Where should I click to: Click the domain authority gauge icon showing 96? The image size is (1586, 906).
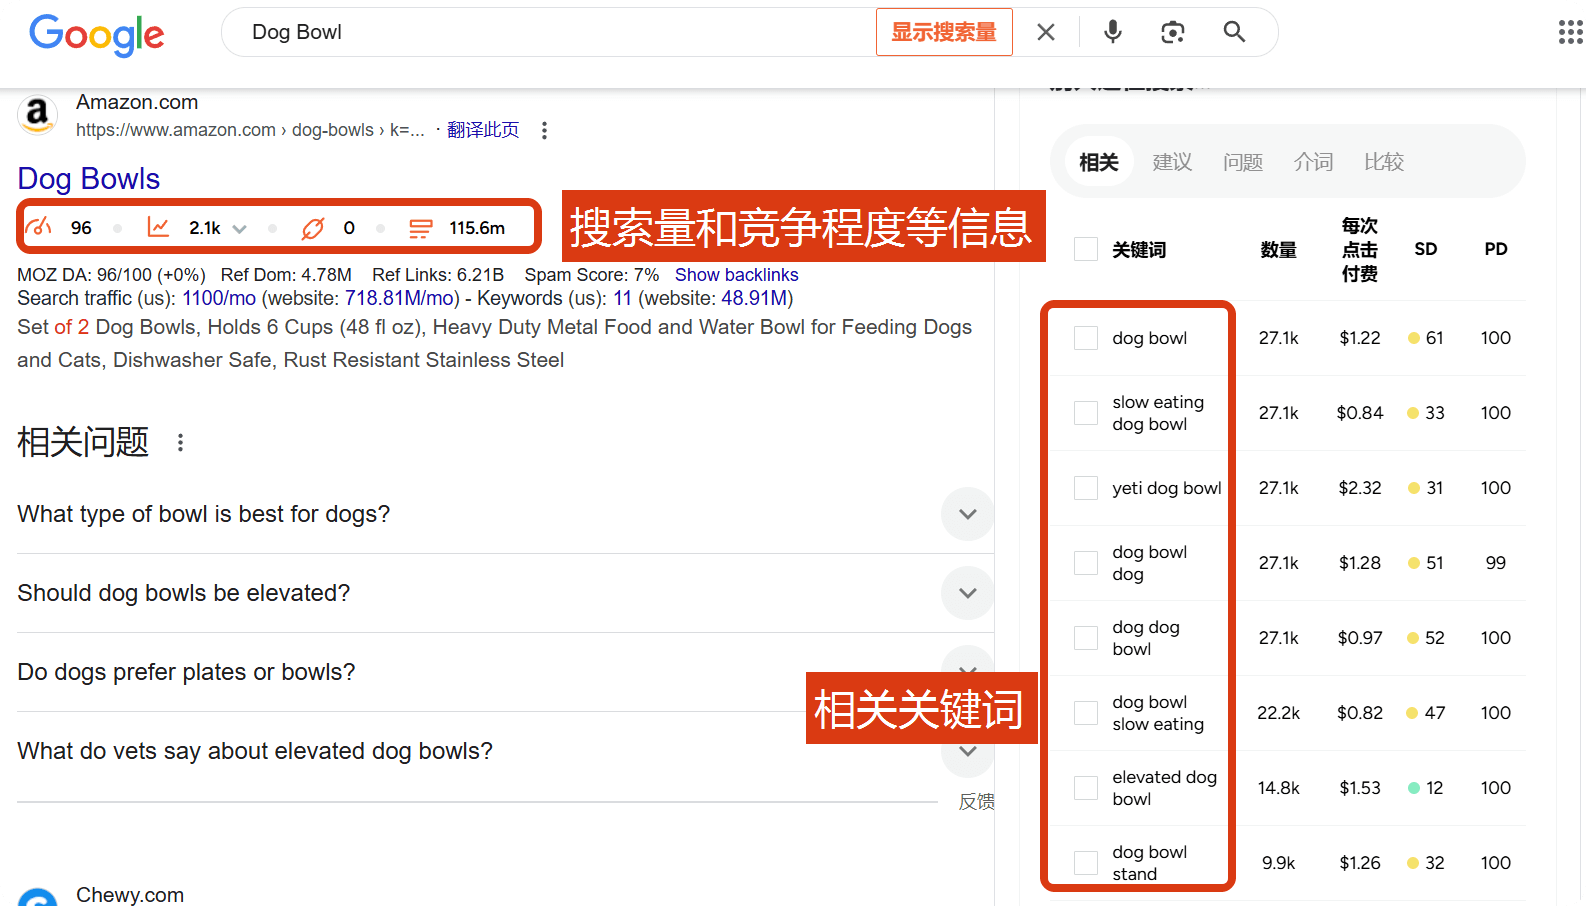(x=39, y=227)
